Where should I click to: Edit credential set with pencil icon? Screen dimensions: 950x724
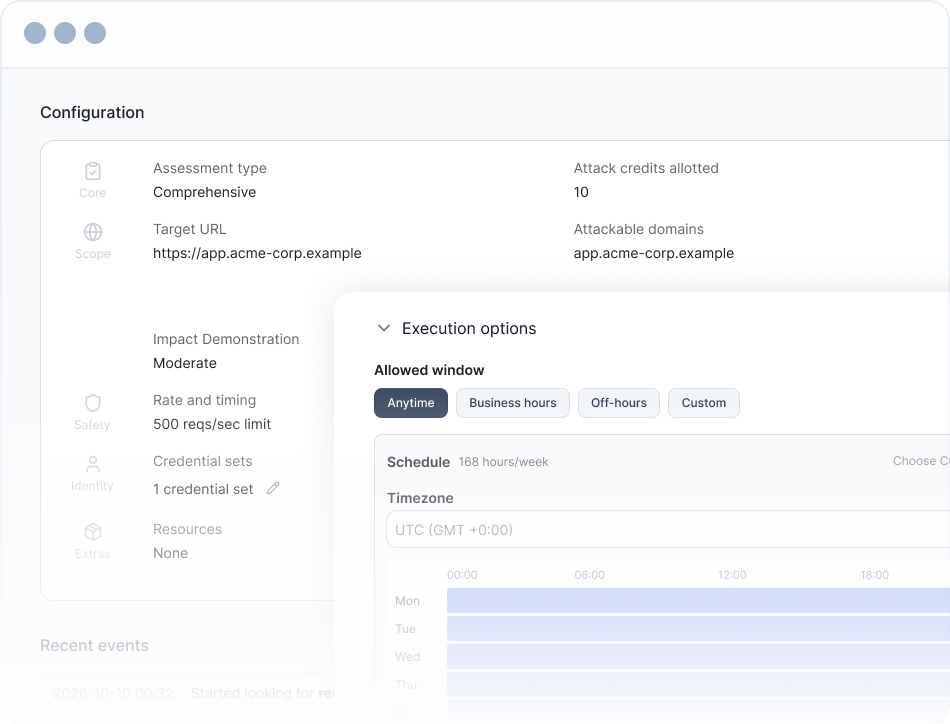click(x=273, y=488)
